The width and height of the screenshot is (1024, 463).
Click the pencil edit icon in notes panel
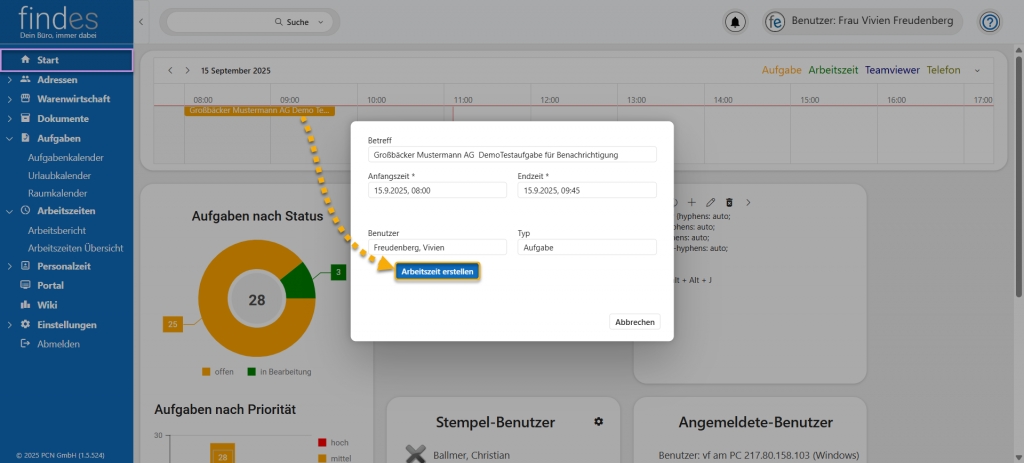[710, 202]
